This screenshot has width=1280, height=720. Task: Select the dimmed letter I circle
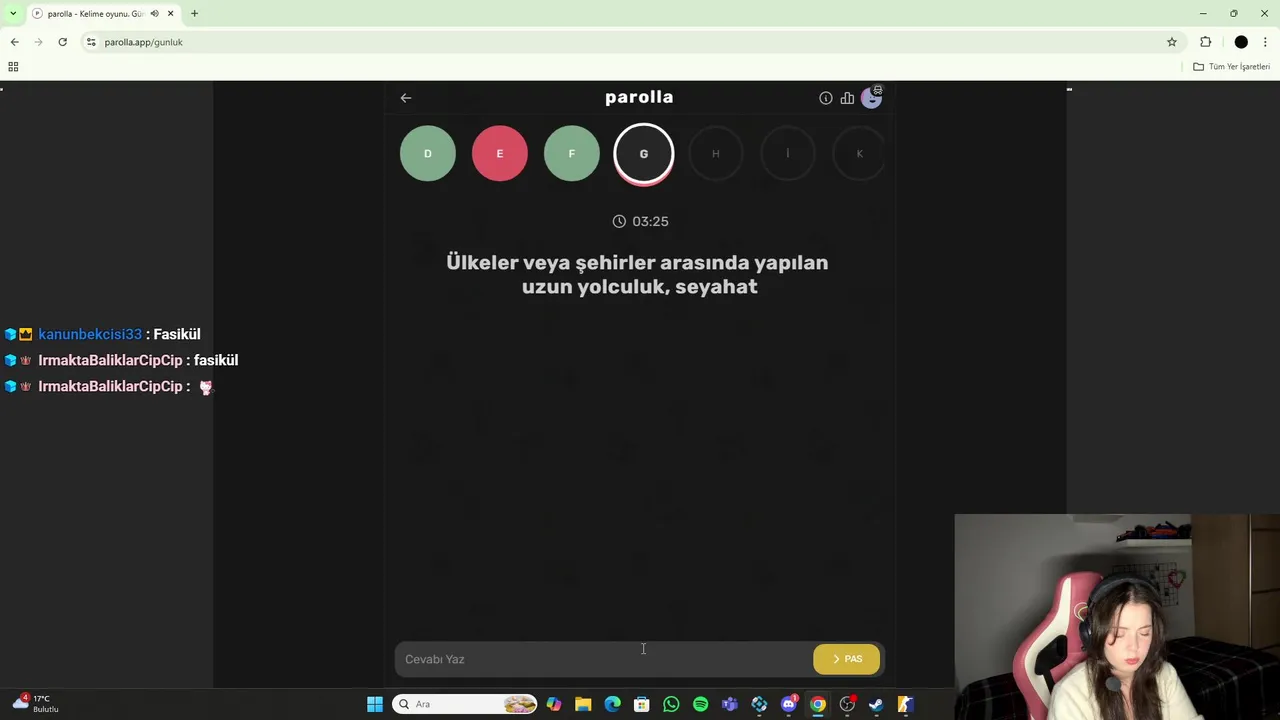[788, 153]
